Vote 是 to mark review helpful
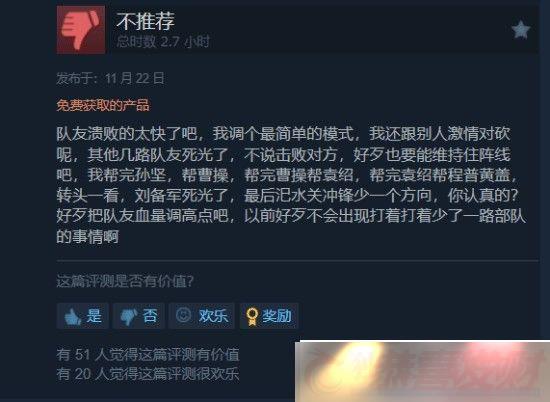This screenshot has width=550, height=402. (82, 316)
